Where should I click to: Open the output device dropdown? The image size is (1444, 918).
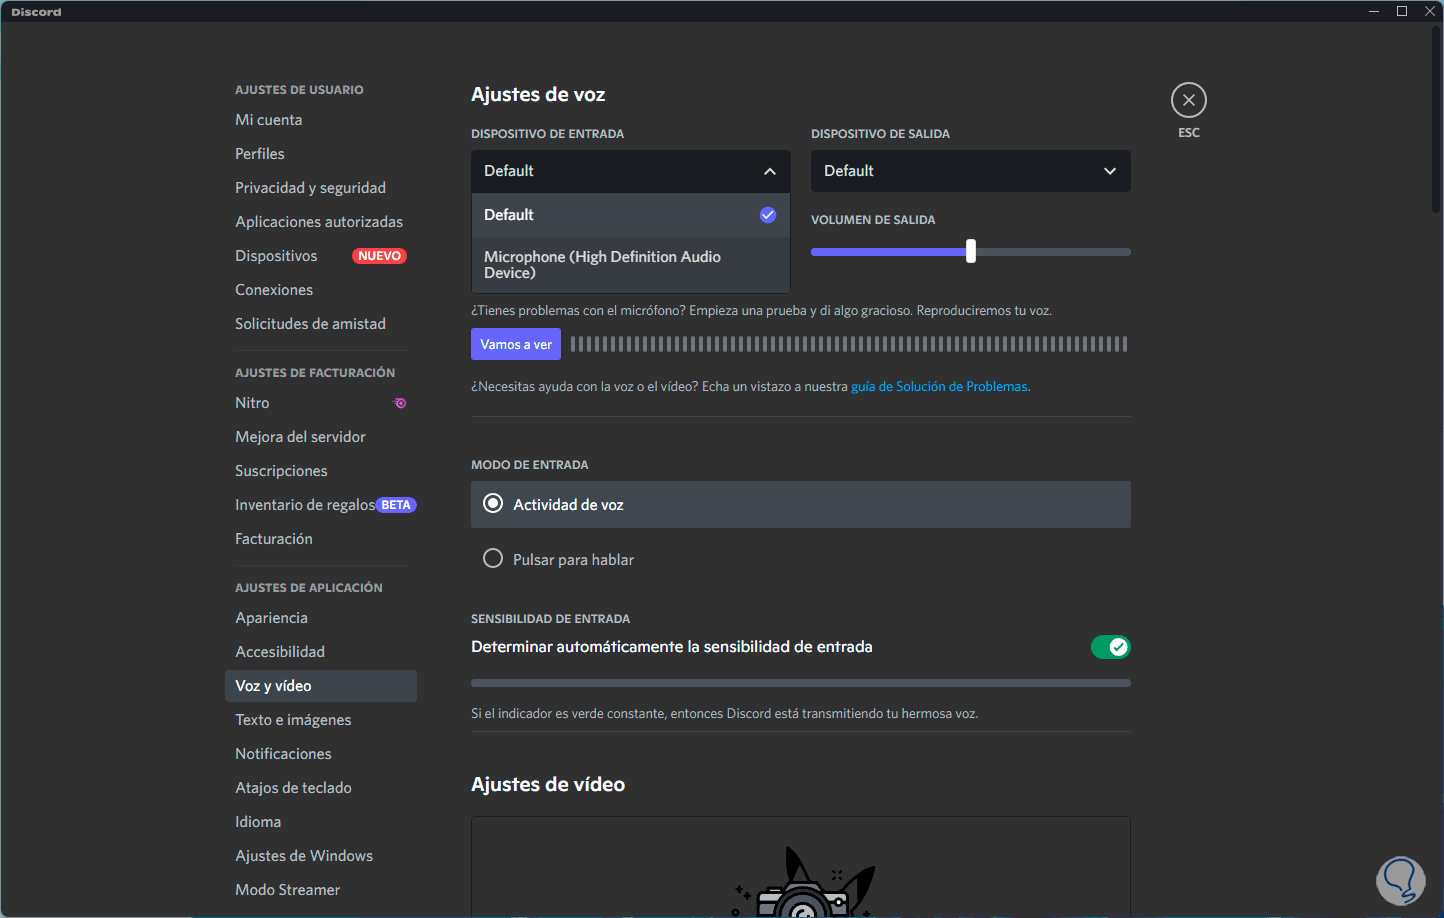tap(970, 171)
